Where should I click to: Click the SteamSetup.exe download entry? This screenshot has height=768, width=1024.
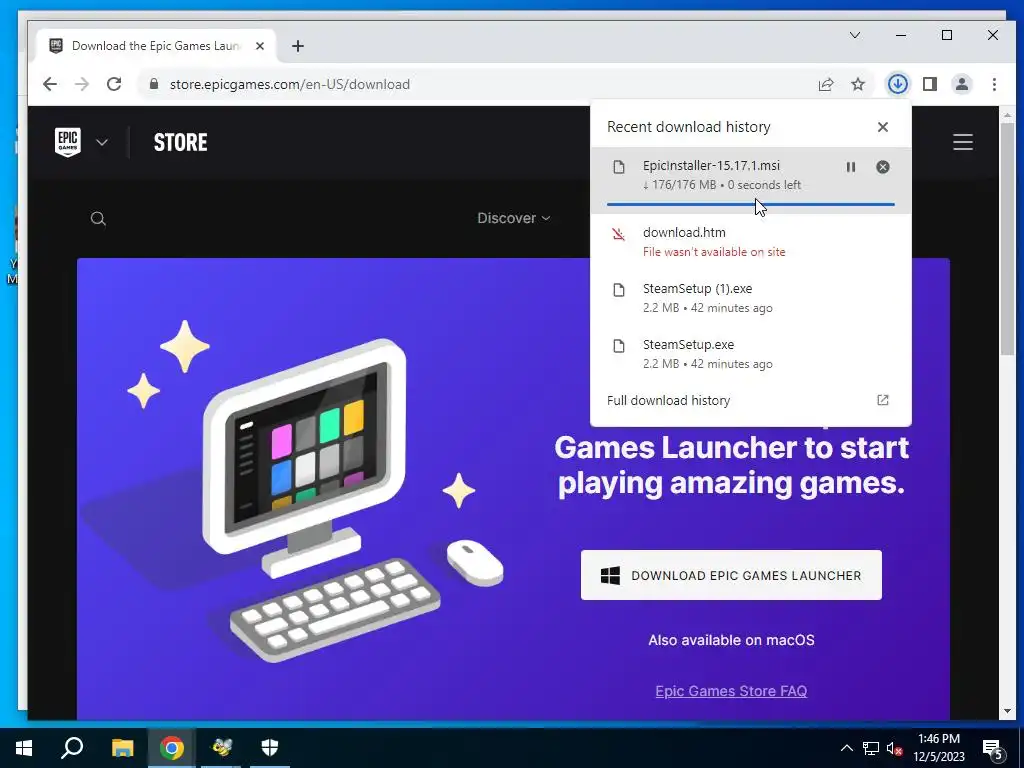[750, 354]
